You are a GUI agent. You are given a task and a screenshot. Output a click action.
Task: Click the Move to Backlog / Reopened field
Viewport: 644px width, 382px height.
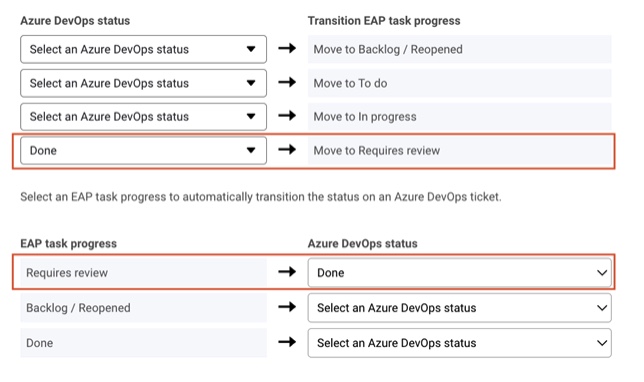460,49
